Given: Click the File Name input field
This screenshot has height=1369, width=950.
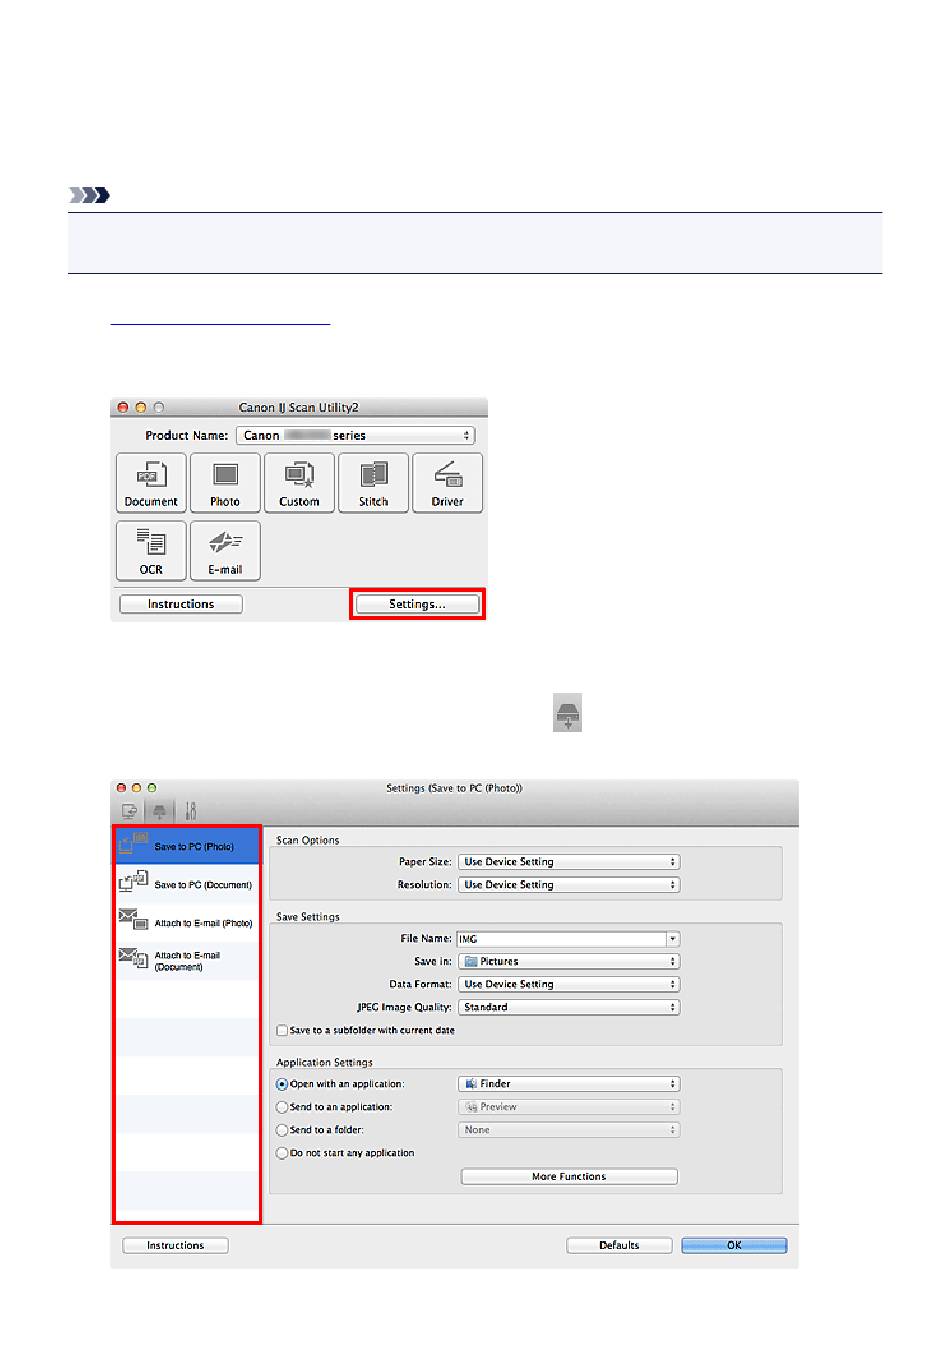Looking at the screenshot, I should pyautogui.click(x=561, y=939).
